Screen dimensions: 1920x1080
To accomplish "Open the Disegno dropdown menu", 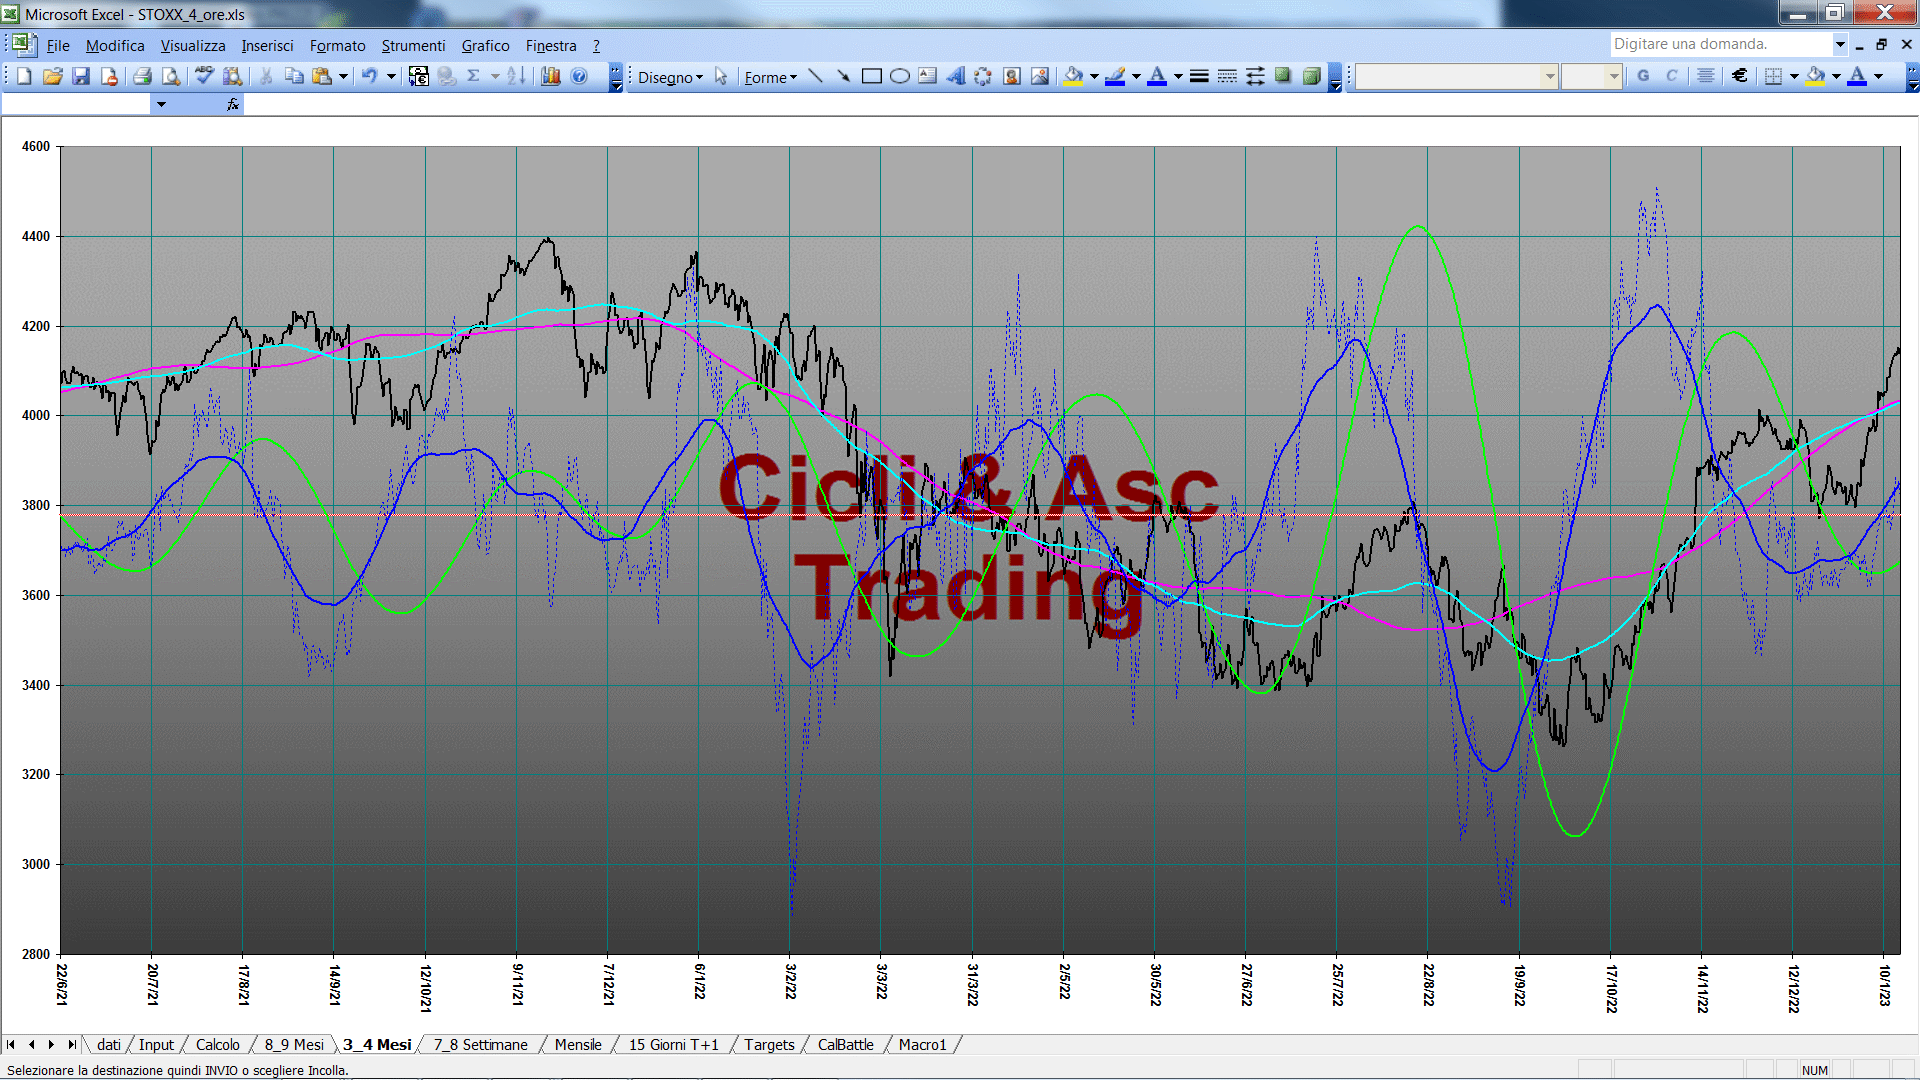I will tap(670, 77).
